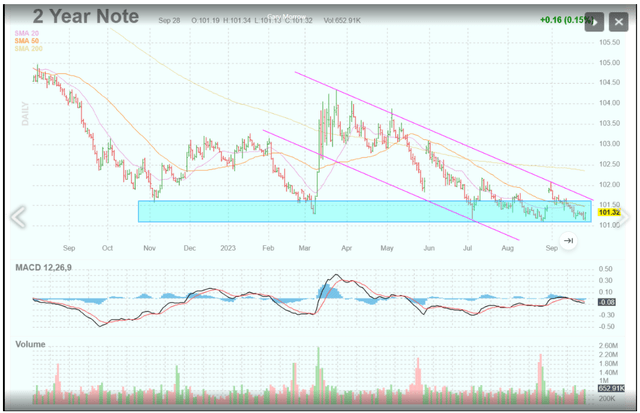This screenshot has height=413, width=640.
Task: Jump to latest bar button
Action: pos(568,240)
